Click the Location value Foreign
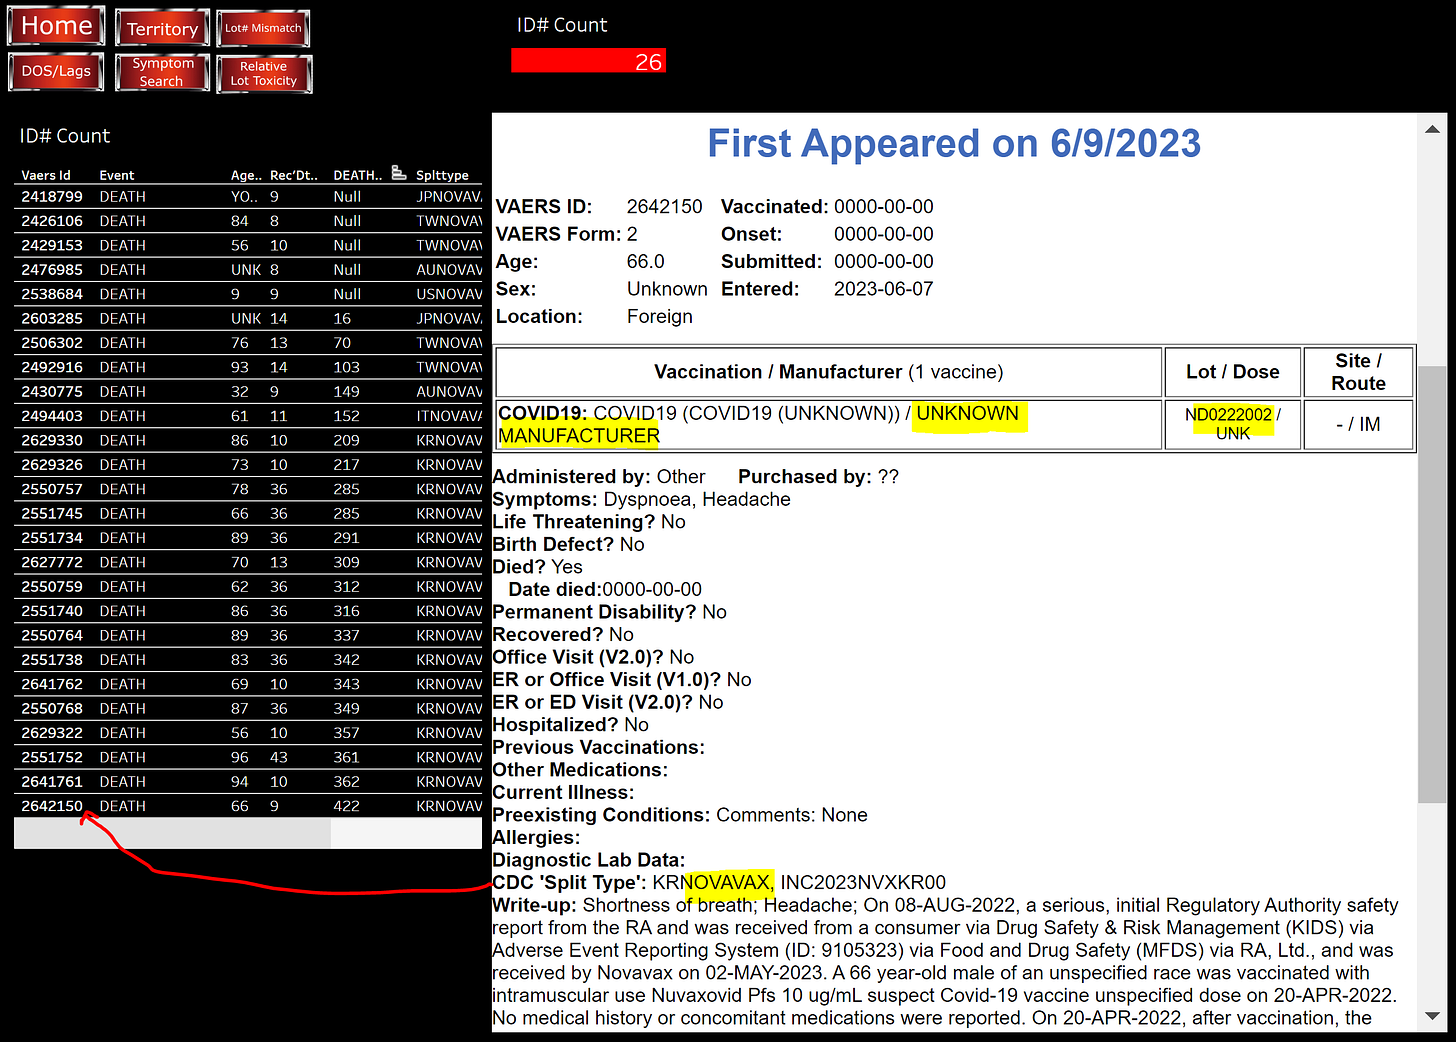 pyautogui.click(x=659, y=317)
